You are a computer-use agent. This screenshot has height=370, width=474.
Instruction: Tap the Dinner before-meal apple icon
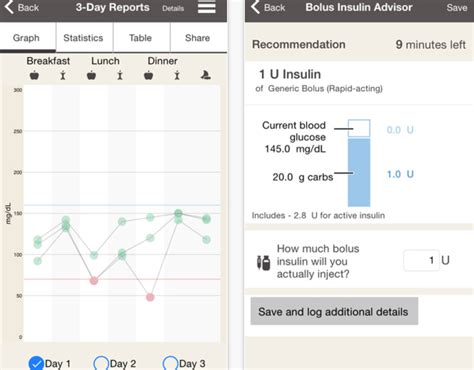click(x=148, y=76)
